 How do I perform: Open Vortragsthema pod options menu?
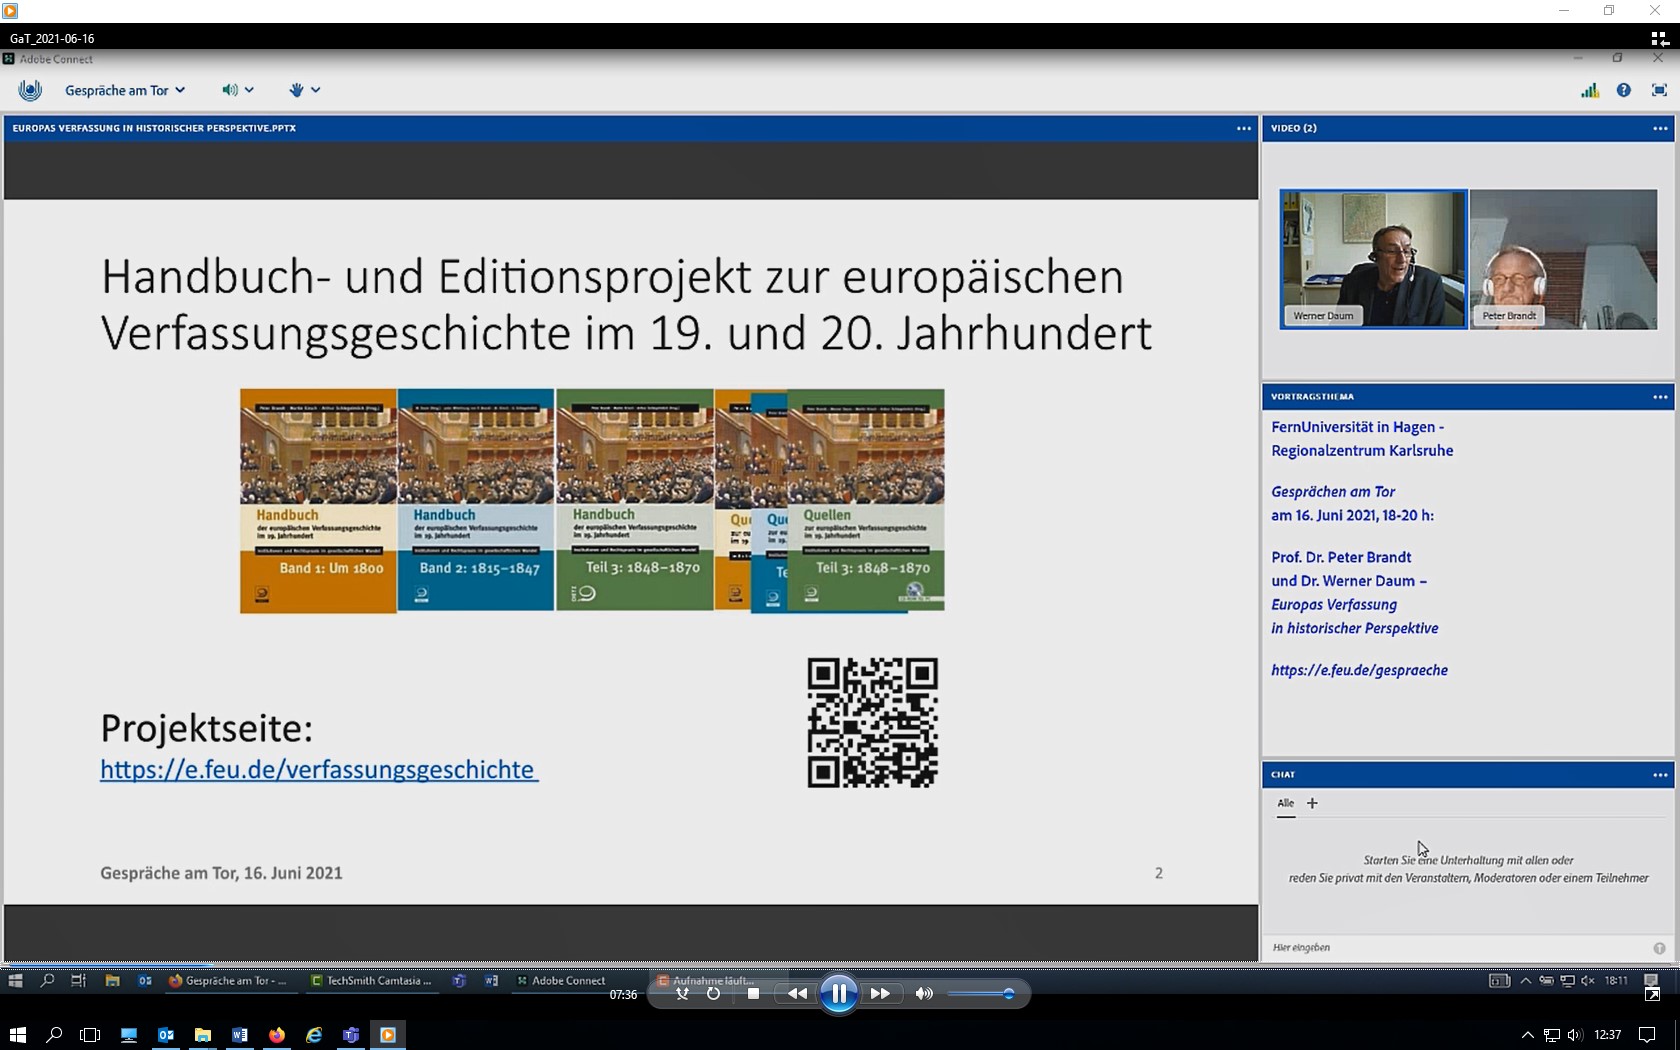click(1660, 397)
